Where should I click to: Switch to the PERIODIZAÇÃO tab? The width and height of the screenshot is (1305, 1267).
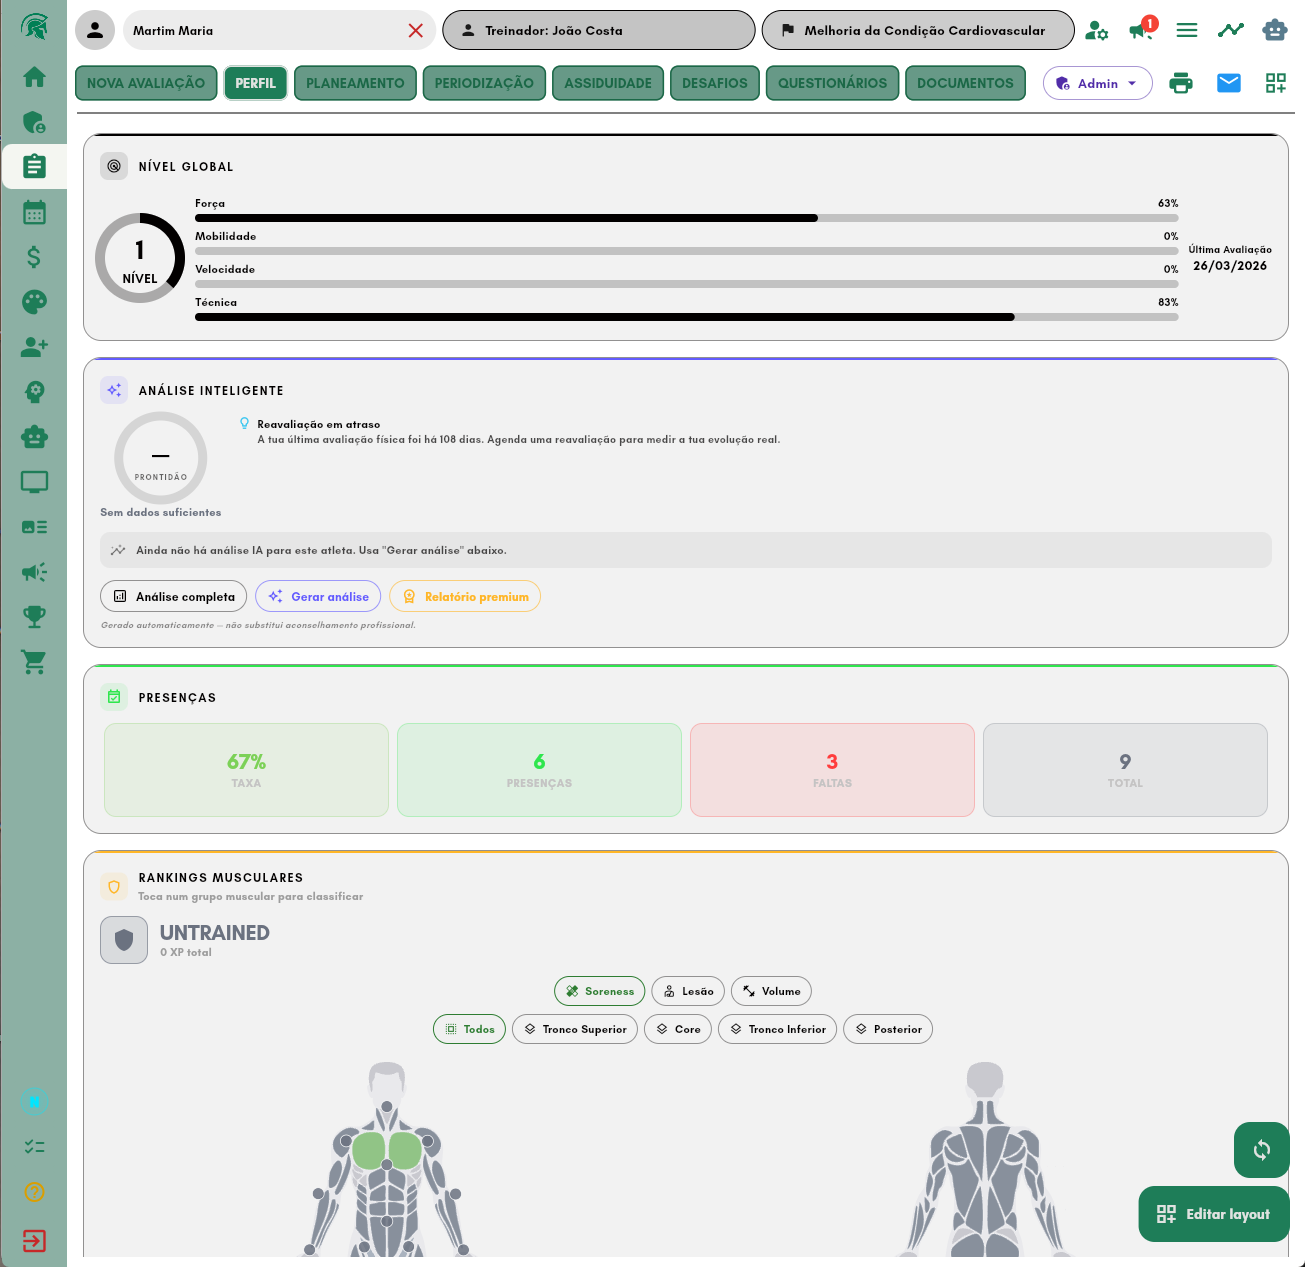click(484, 83)
